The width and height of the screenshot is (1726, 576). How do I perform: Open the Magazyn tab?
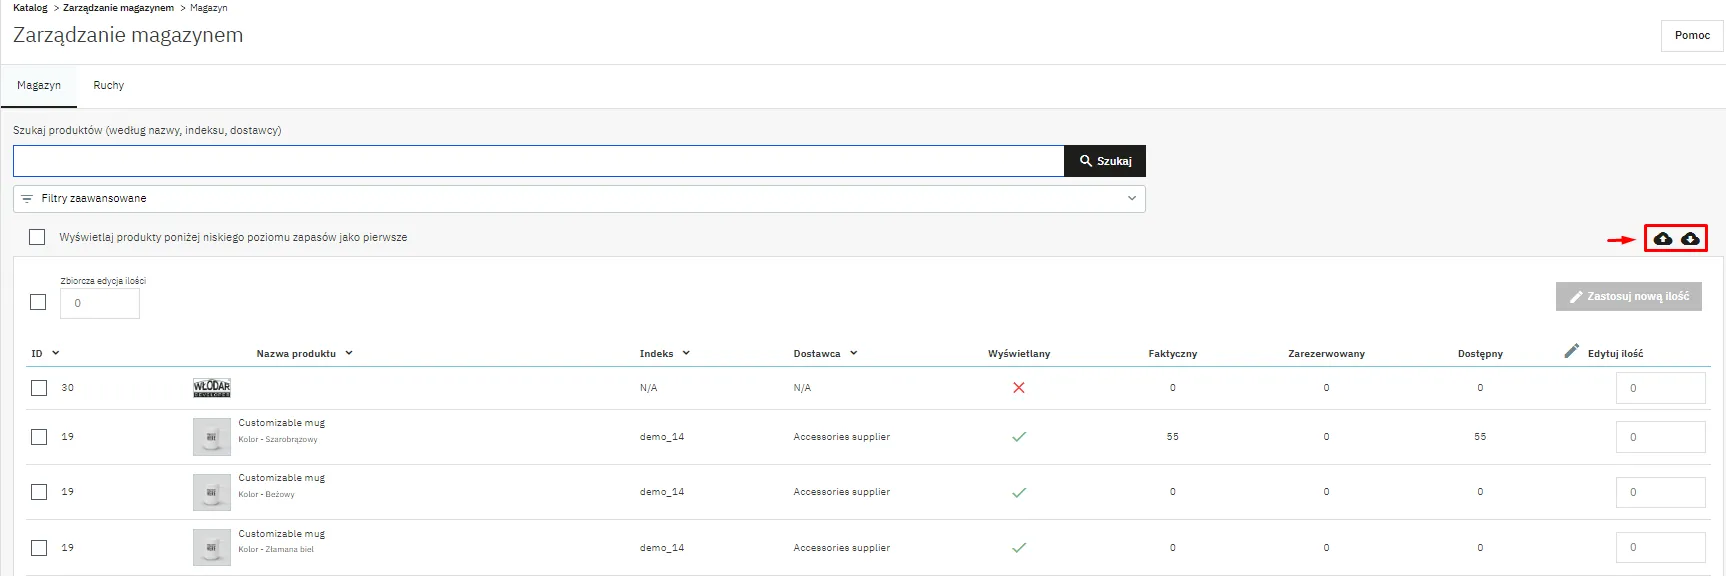click(x=39, y=86)
